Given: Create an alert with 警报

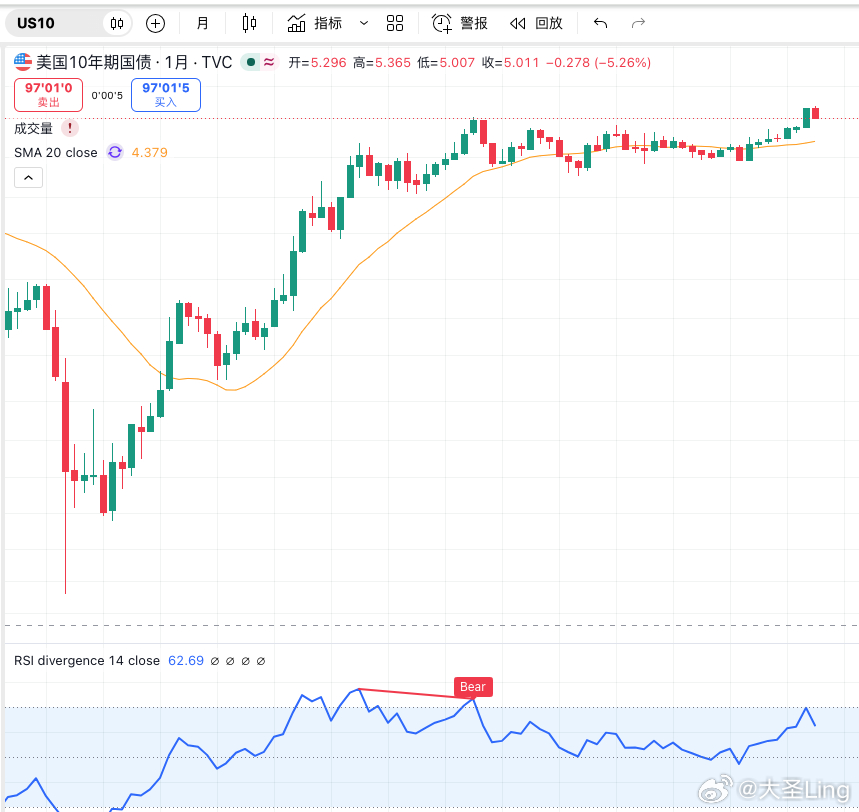Looking at the screenshot, I should (460, 23).
